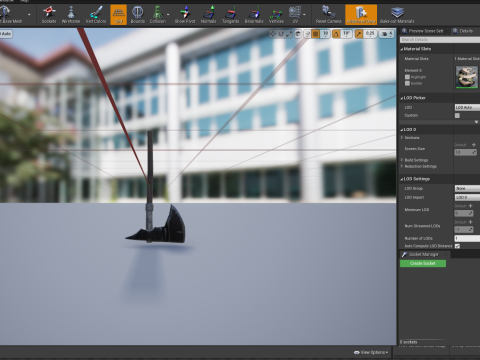480x360 pixels.
Task: Click the Screen Size value field
Action: (x=466, y=152)
